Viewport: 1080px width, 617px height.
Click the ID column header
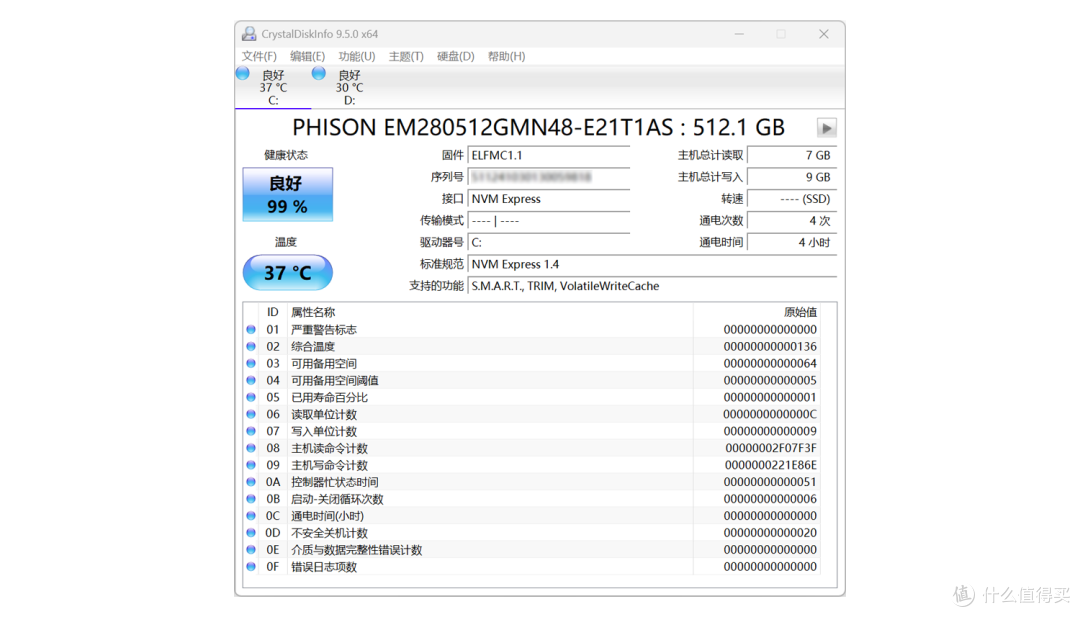pos(273,313)
